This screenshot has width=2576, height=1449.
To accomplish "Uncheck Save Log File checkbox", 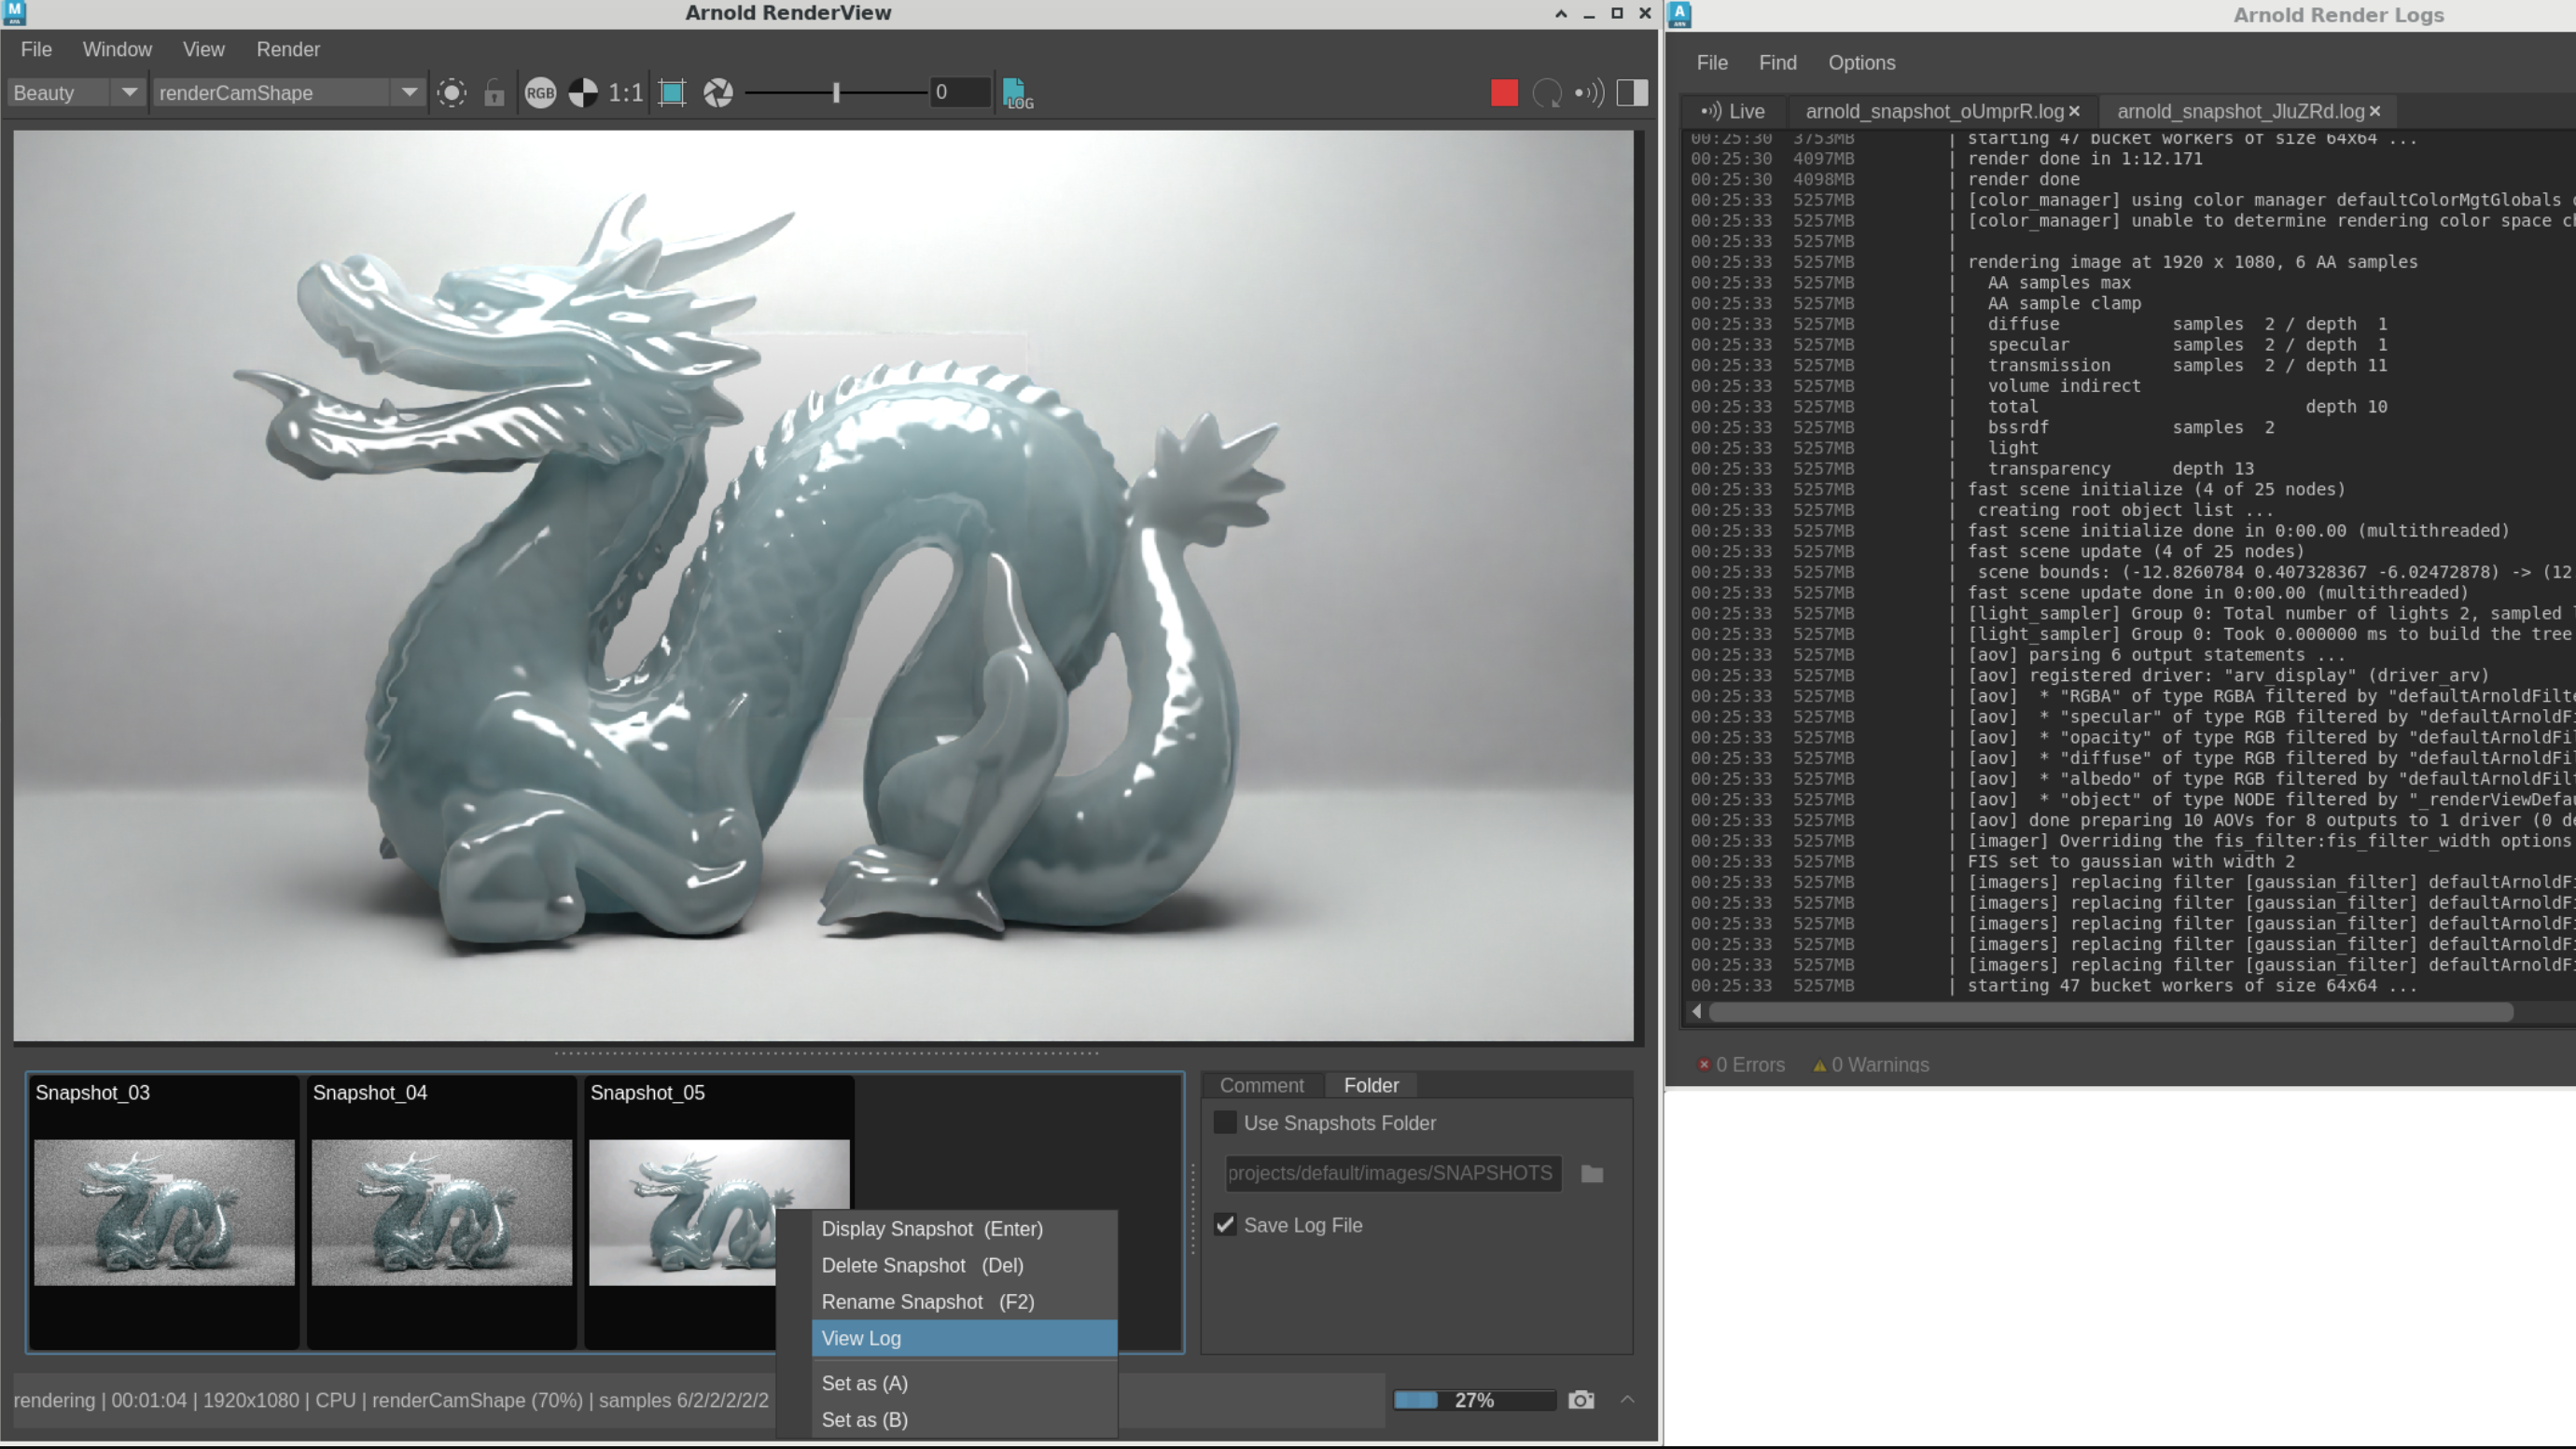I will point(1225,1225).
